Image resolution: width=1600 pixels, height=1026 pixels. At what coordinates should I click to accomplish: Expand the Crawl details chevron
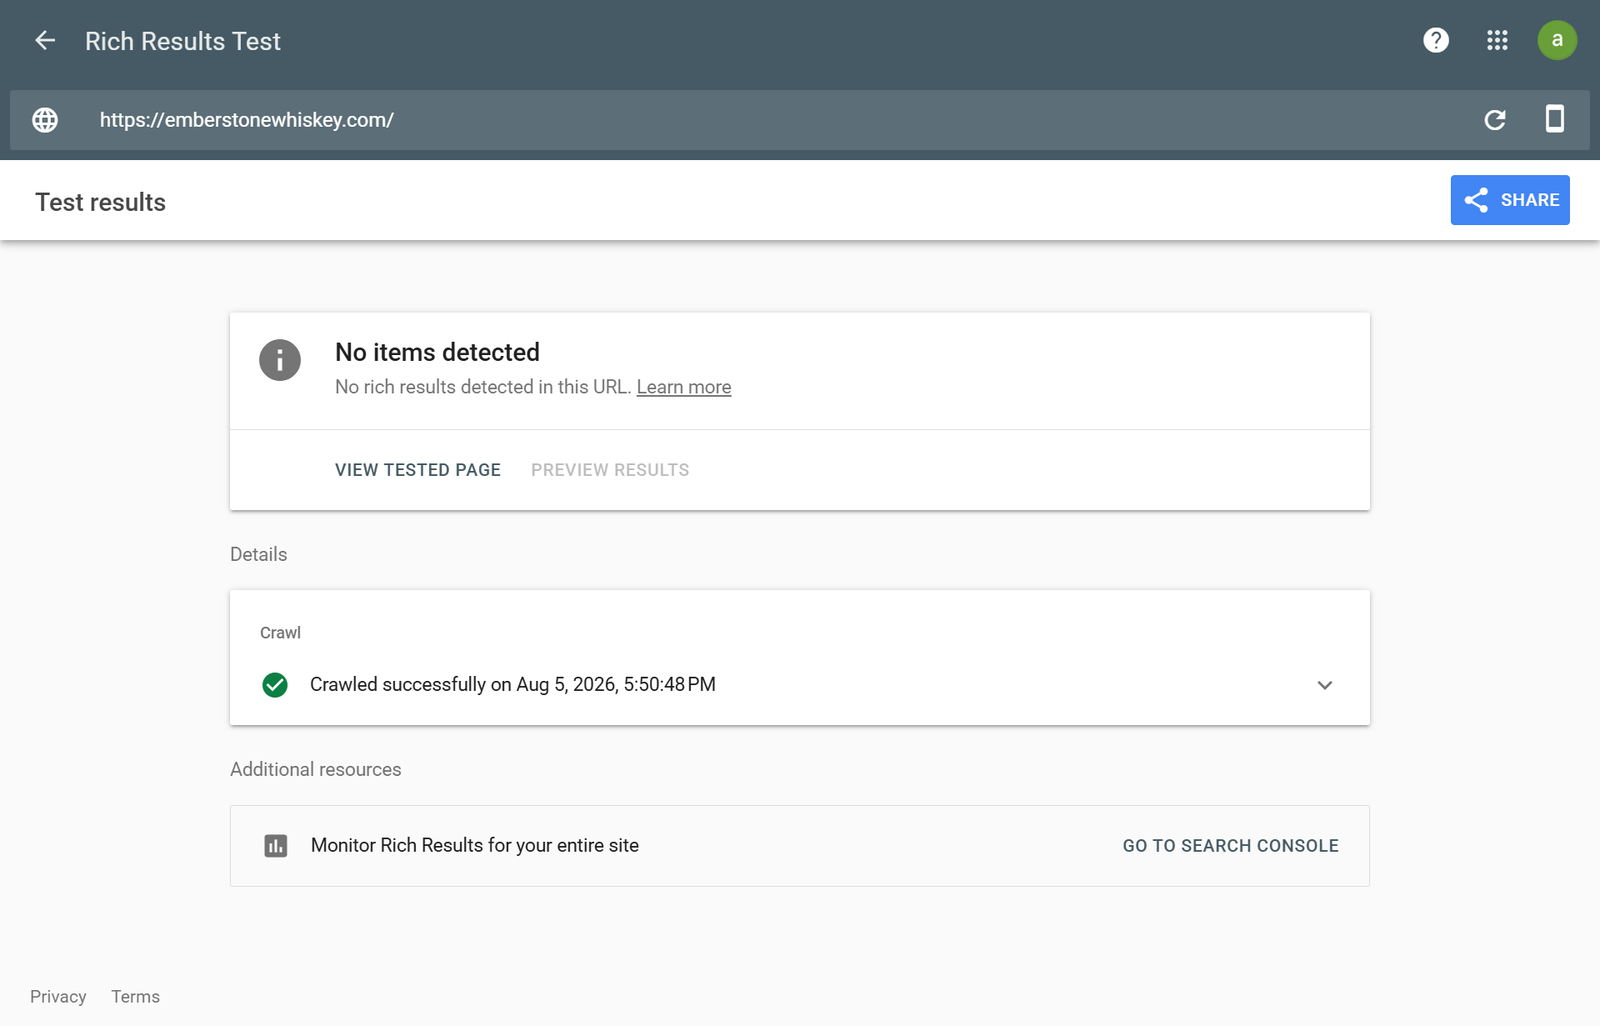tap(1325, 685)
